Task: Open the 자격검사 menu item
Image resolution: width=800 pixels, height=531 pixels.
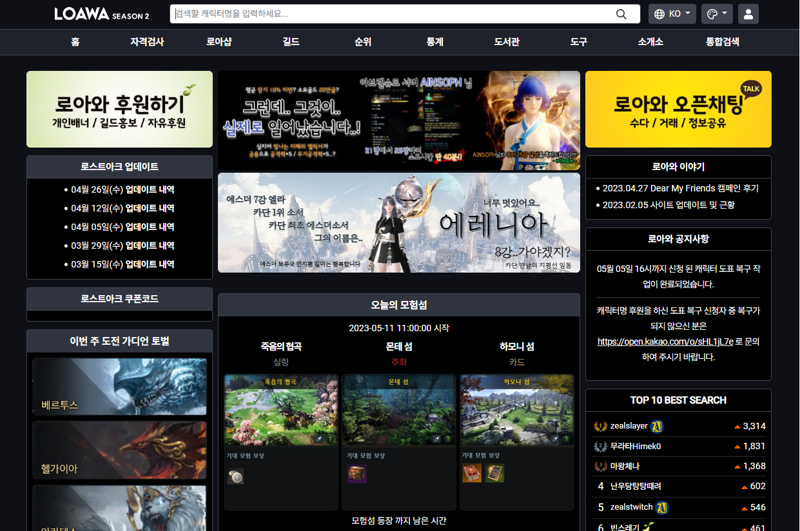Action: 147,42
